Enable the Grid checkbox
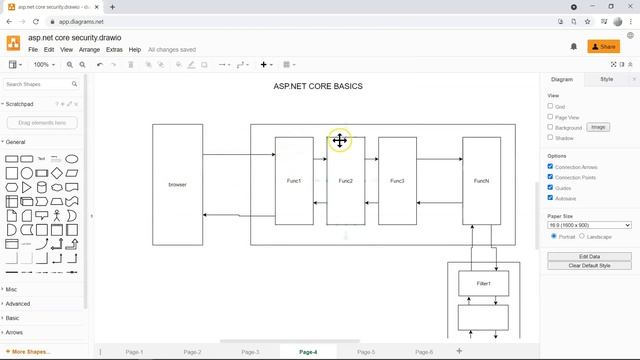 (550, 106)
